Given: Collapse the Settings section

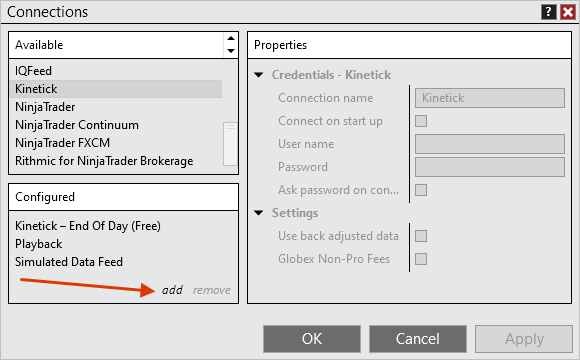Looking at the screenshot, I should coord(259,213).
